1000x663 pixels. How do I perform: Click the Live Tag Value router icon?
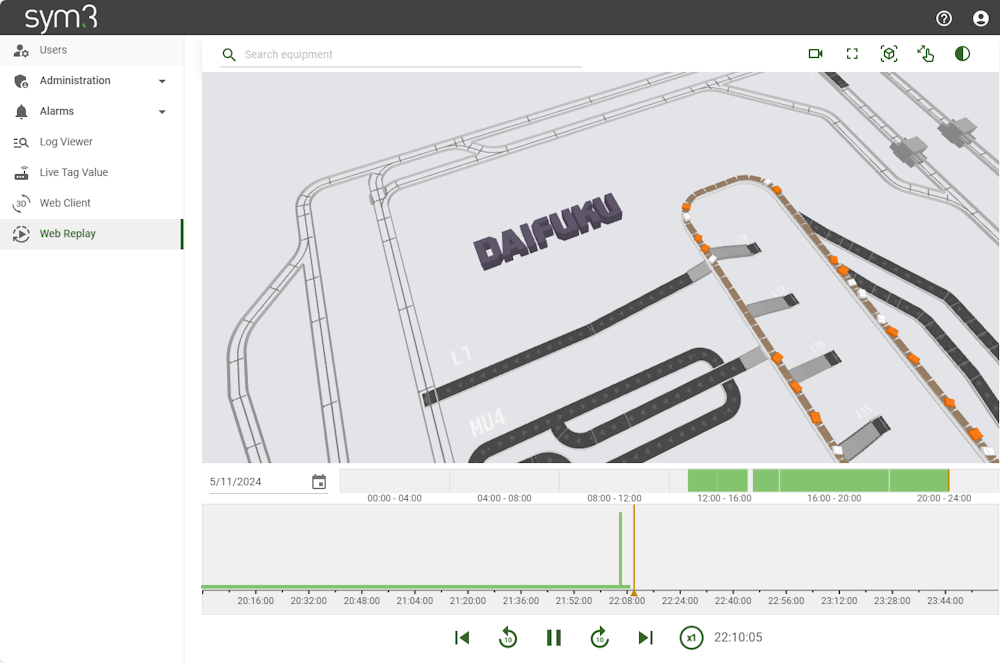21,173
